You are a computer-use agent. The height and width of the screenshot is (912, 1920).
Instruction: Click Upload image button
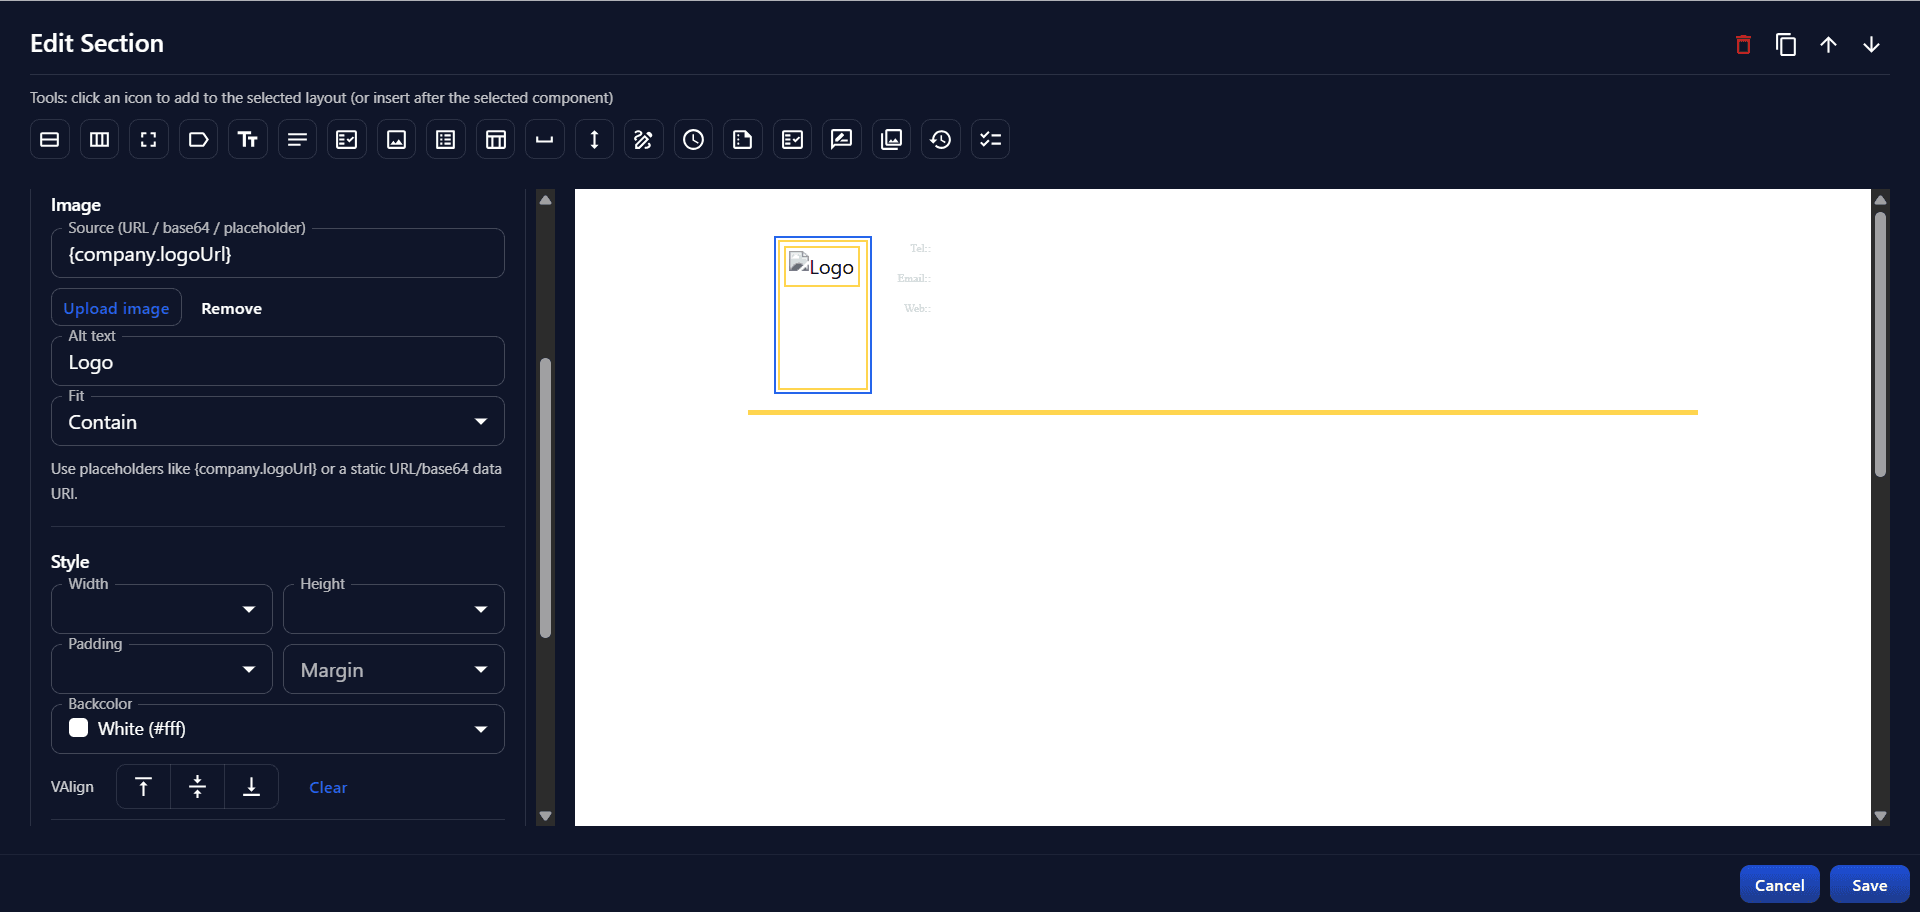[x=116, y=307]
